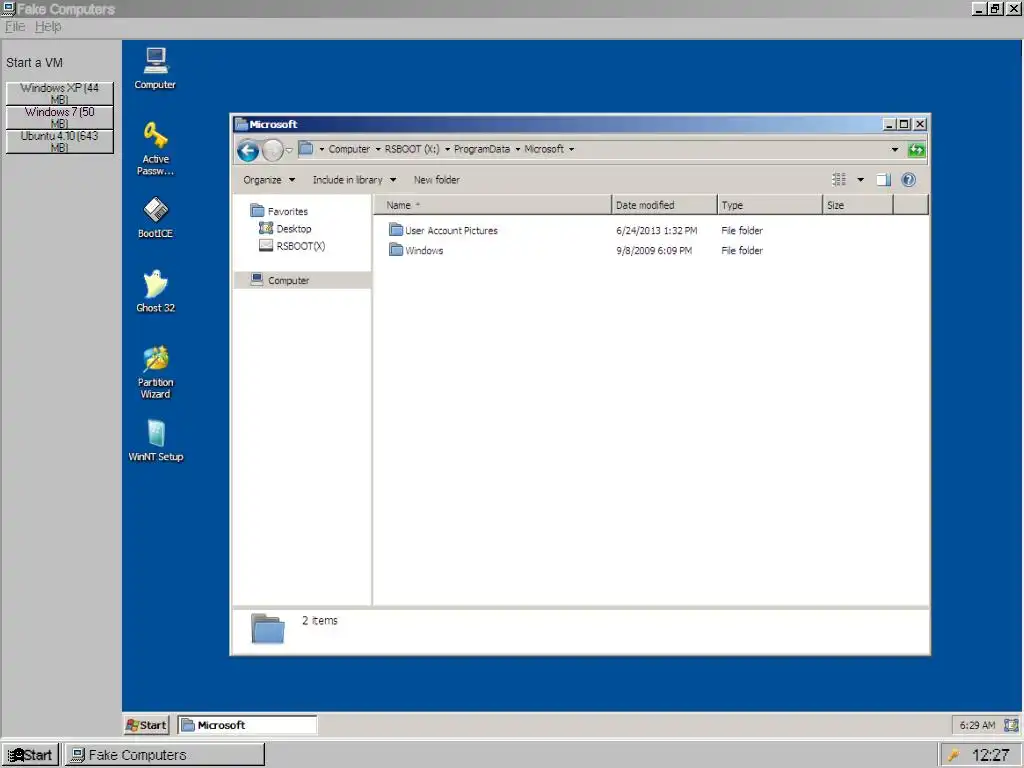This screenshot has height=768, width=1024.
Task: Open the Organize dropdown menu
Action: [x=269, y=180]
